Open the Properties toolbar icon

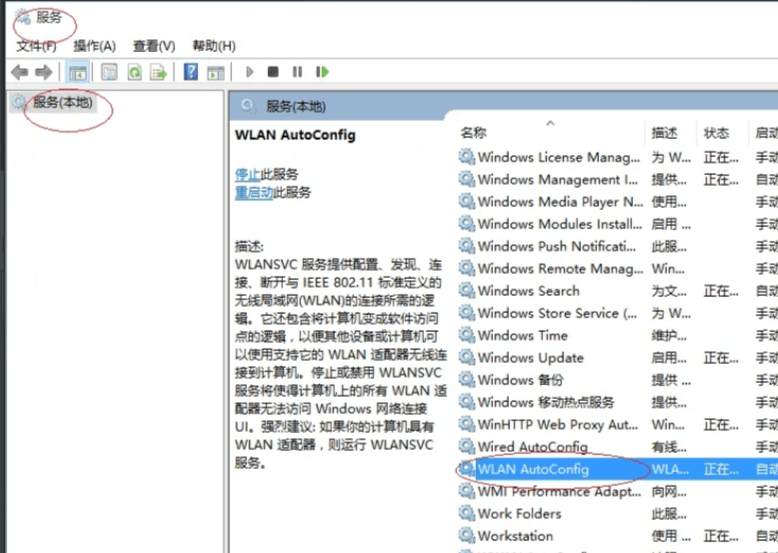pos(109,72)
